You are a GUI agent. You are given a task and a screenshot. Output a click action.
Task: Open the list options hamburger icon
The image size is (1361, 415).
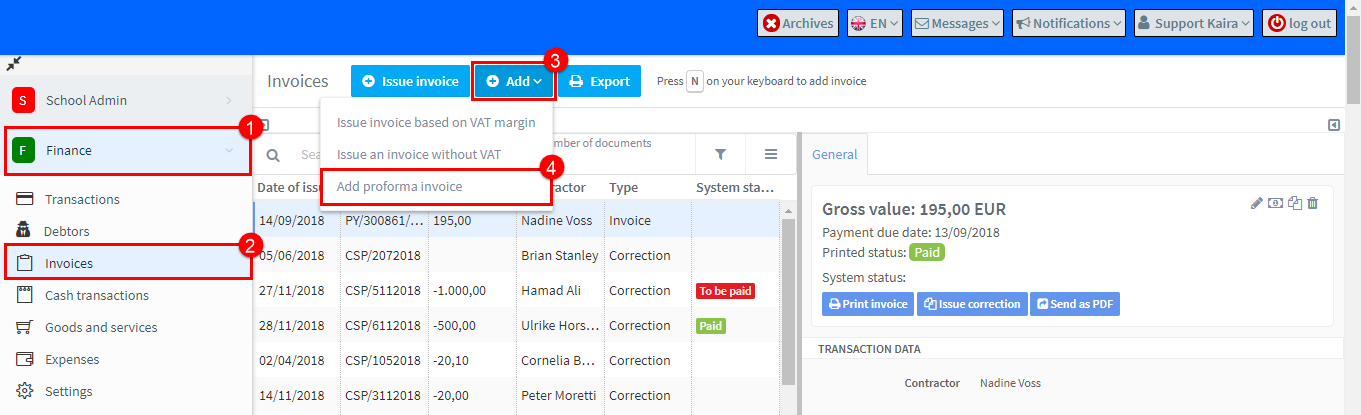[771, 154]
